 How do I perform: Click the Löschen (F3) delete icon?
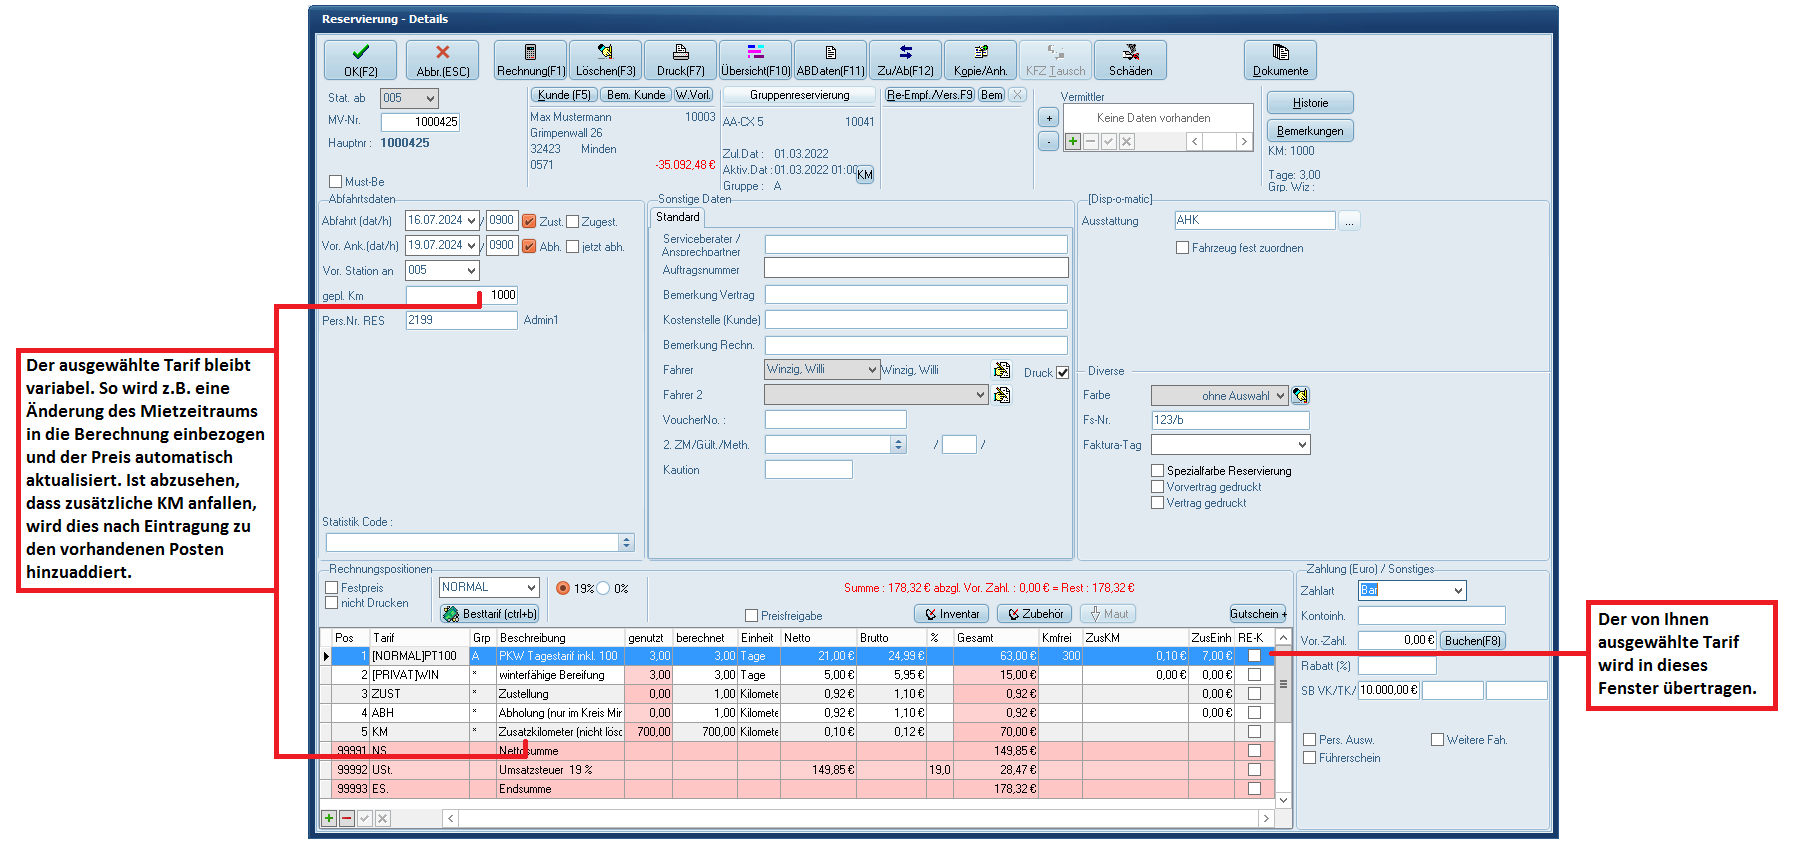click(x=605, y=60)
